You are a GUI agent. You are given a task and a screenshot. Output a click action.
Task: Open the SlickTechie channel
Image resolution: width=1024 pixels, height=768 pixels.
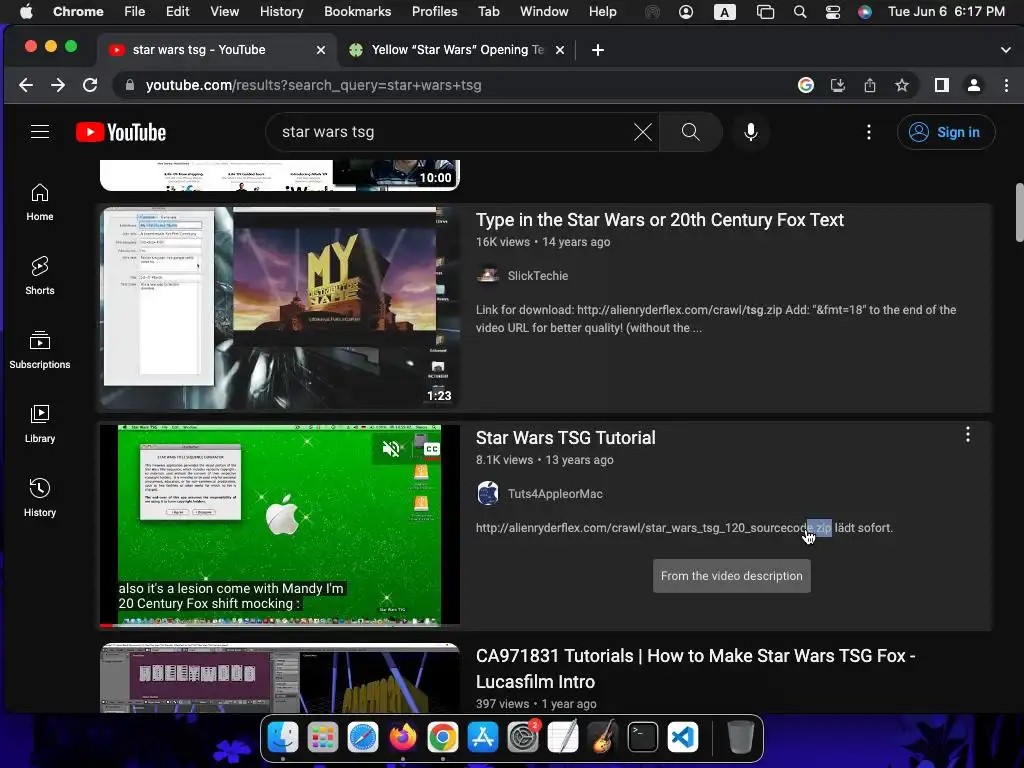(537, 276)
